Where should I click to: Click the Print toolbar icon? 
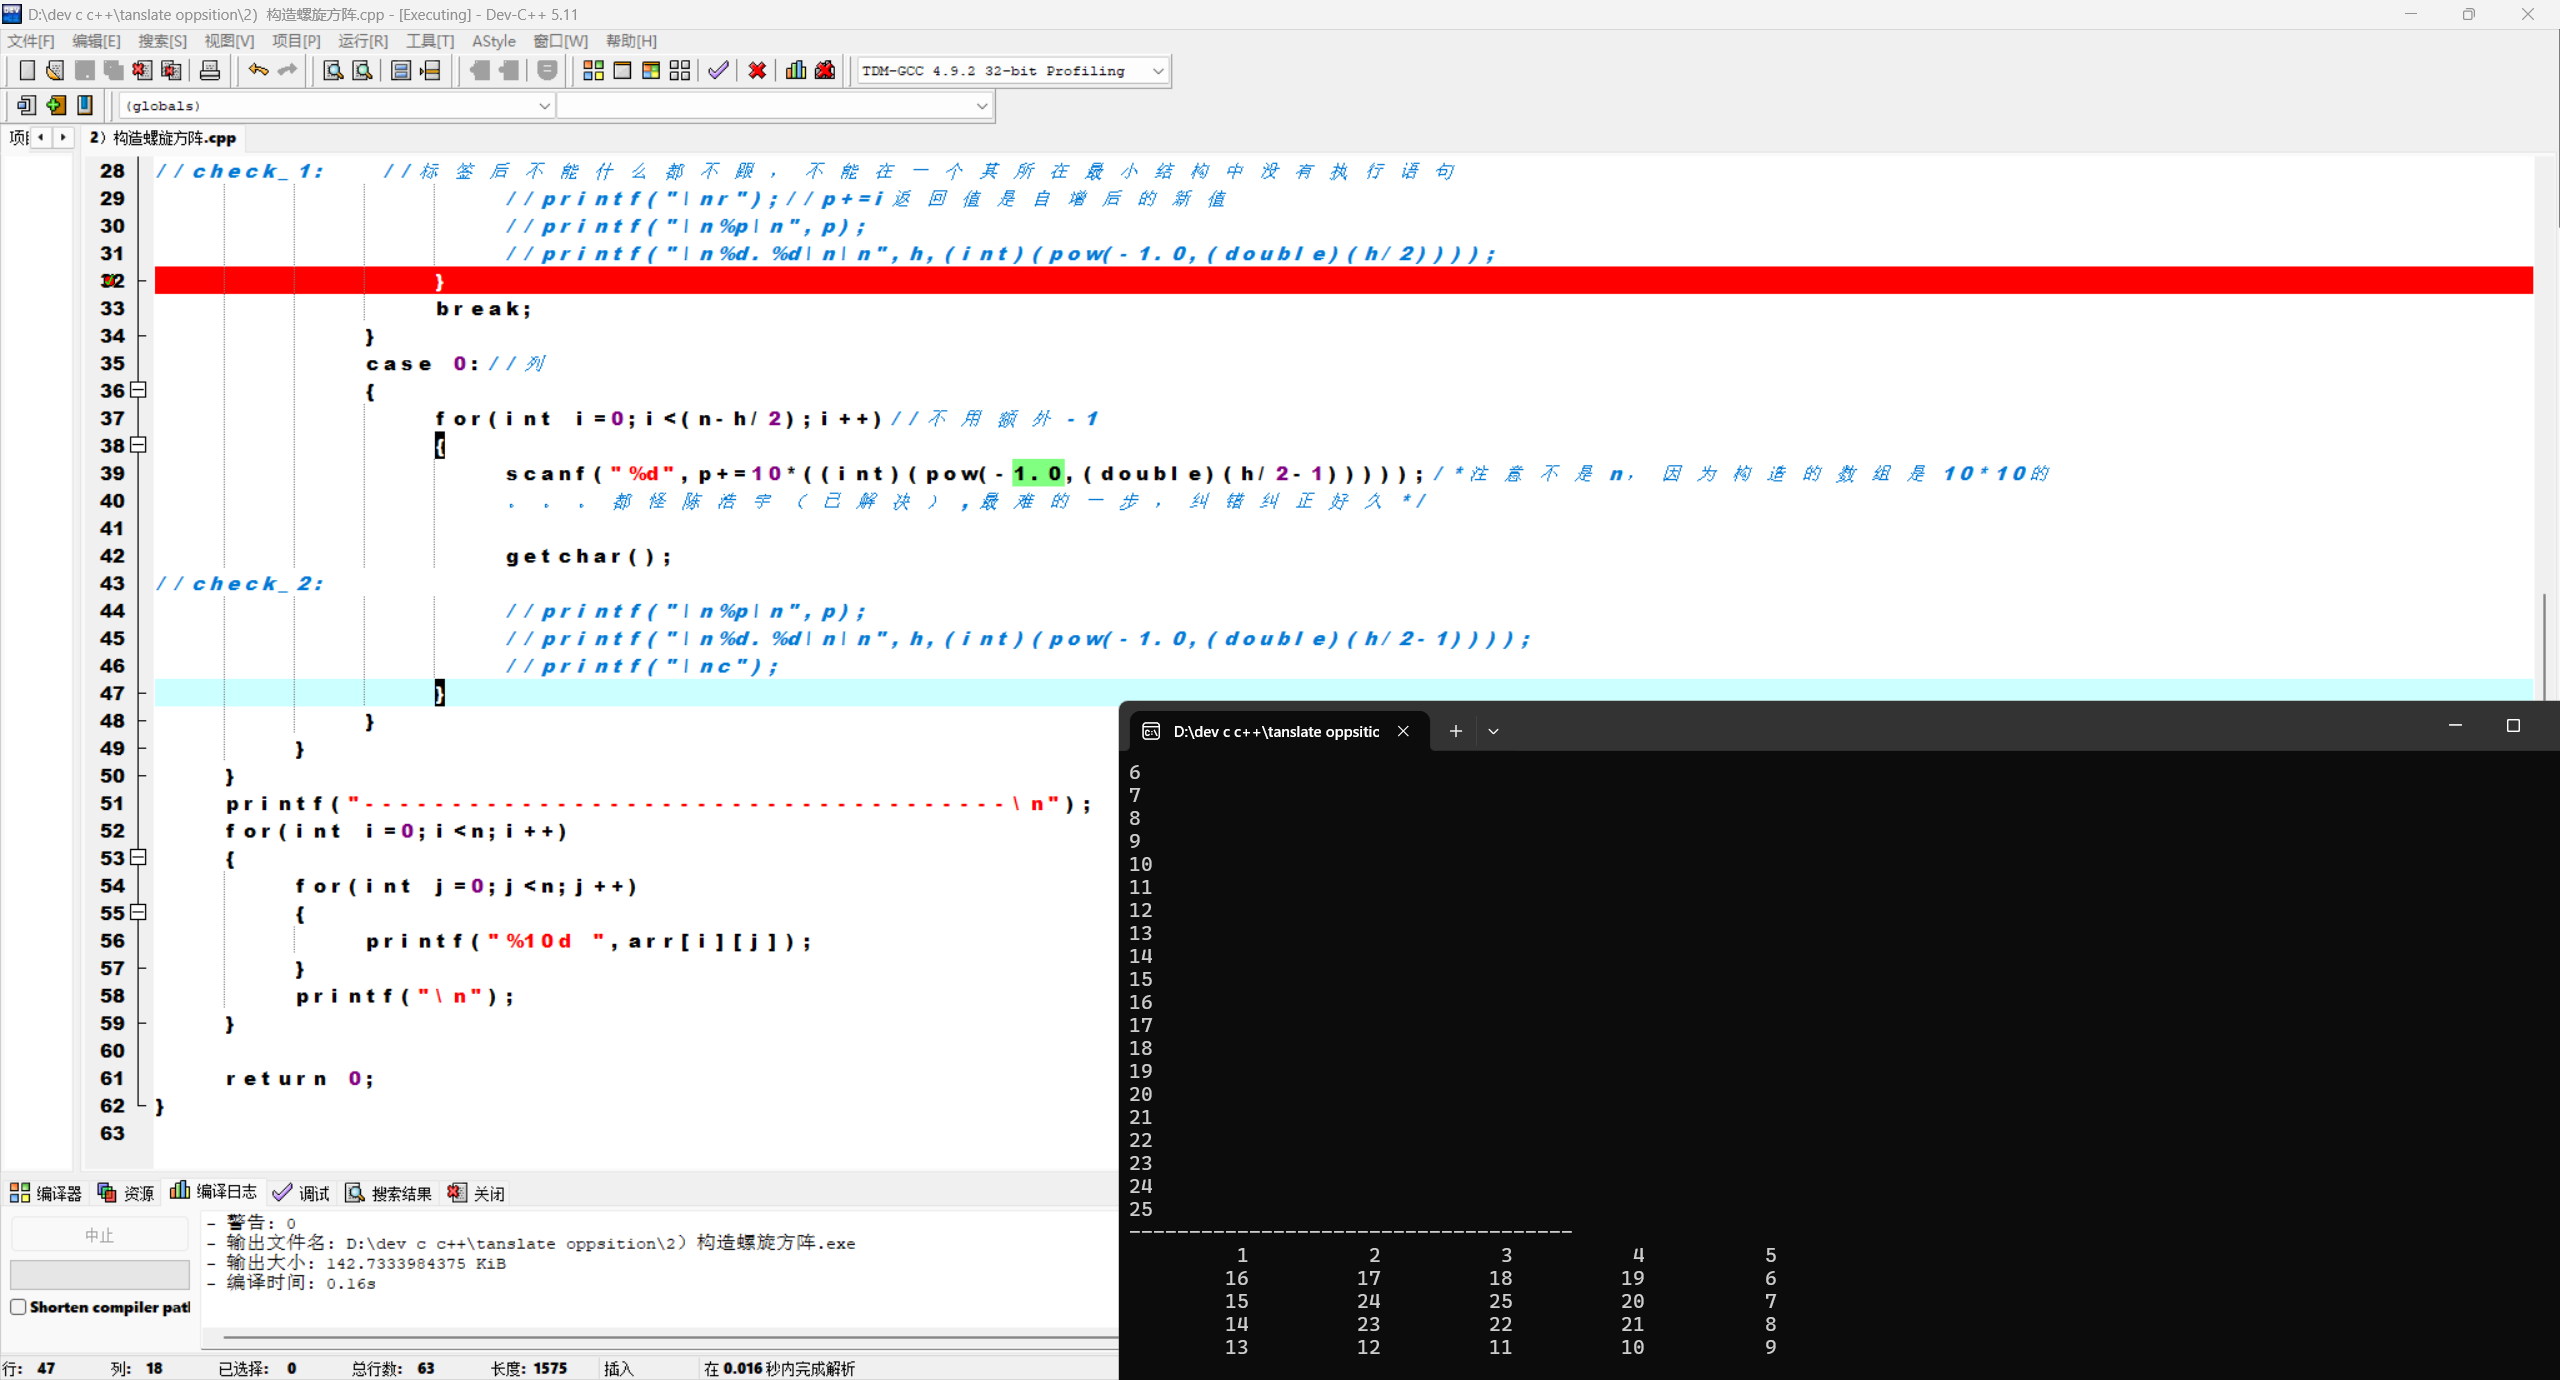(x=210, y=70)
